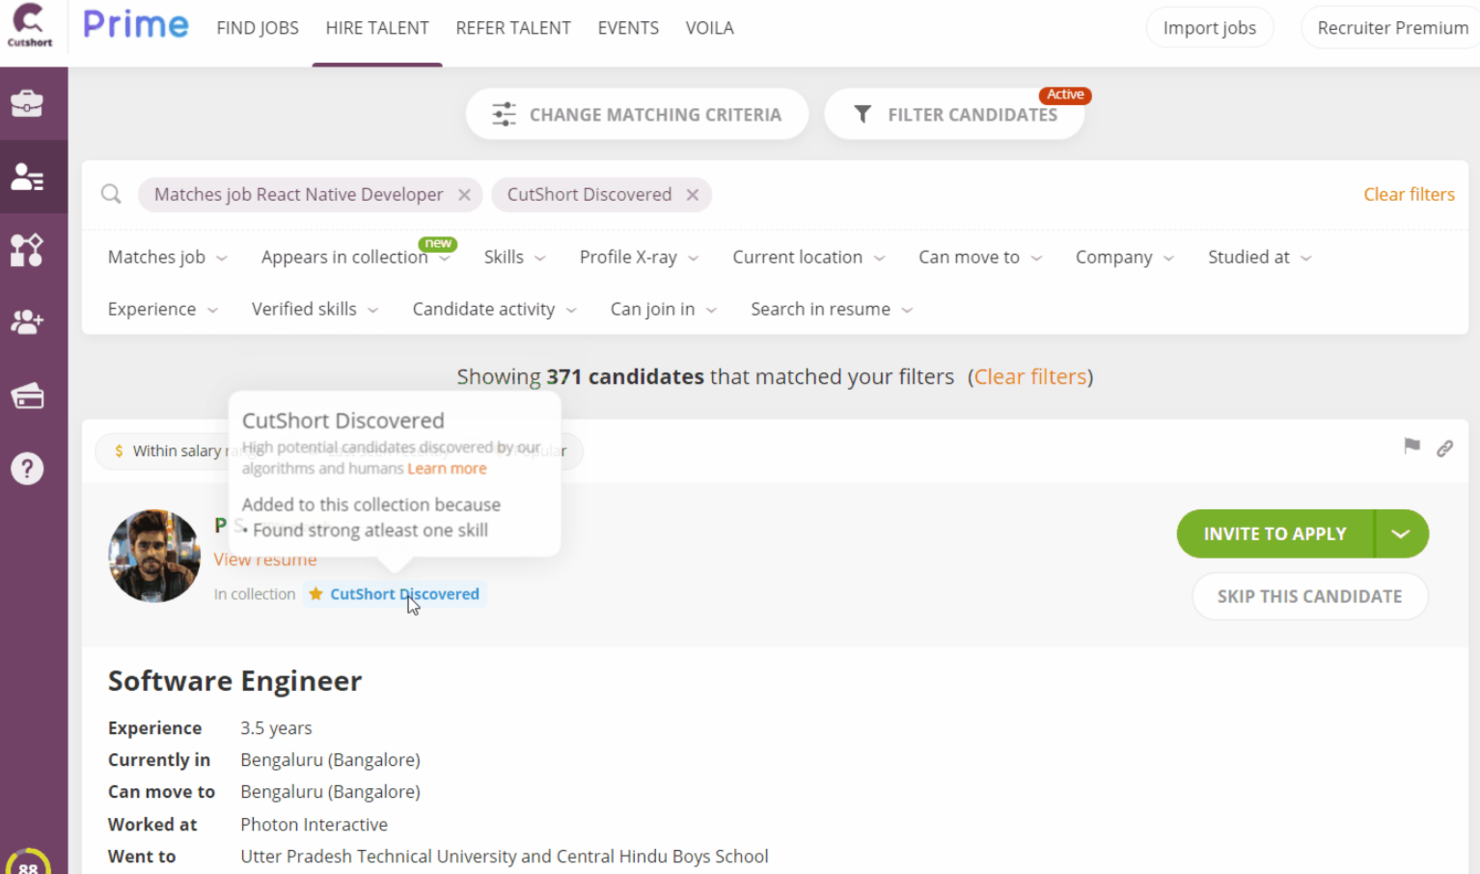Open the help question mark icon

click(x=27, y=468)
